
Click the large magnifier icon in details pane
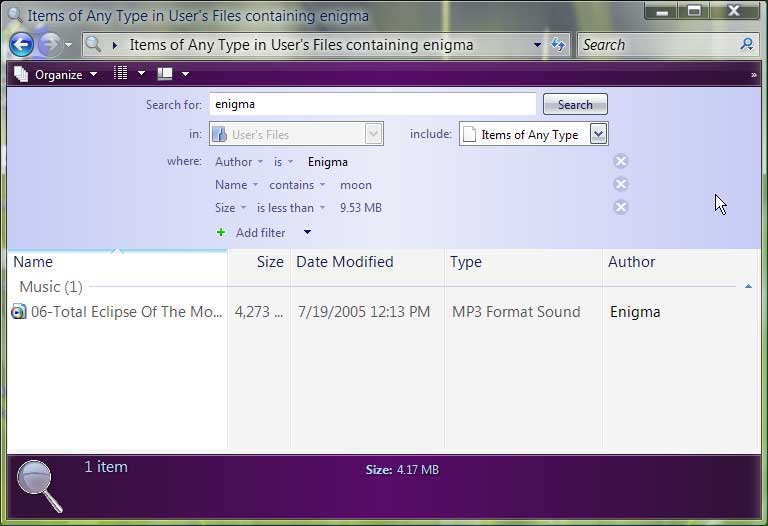pos(39,486)
